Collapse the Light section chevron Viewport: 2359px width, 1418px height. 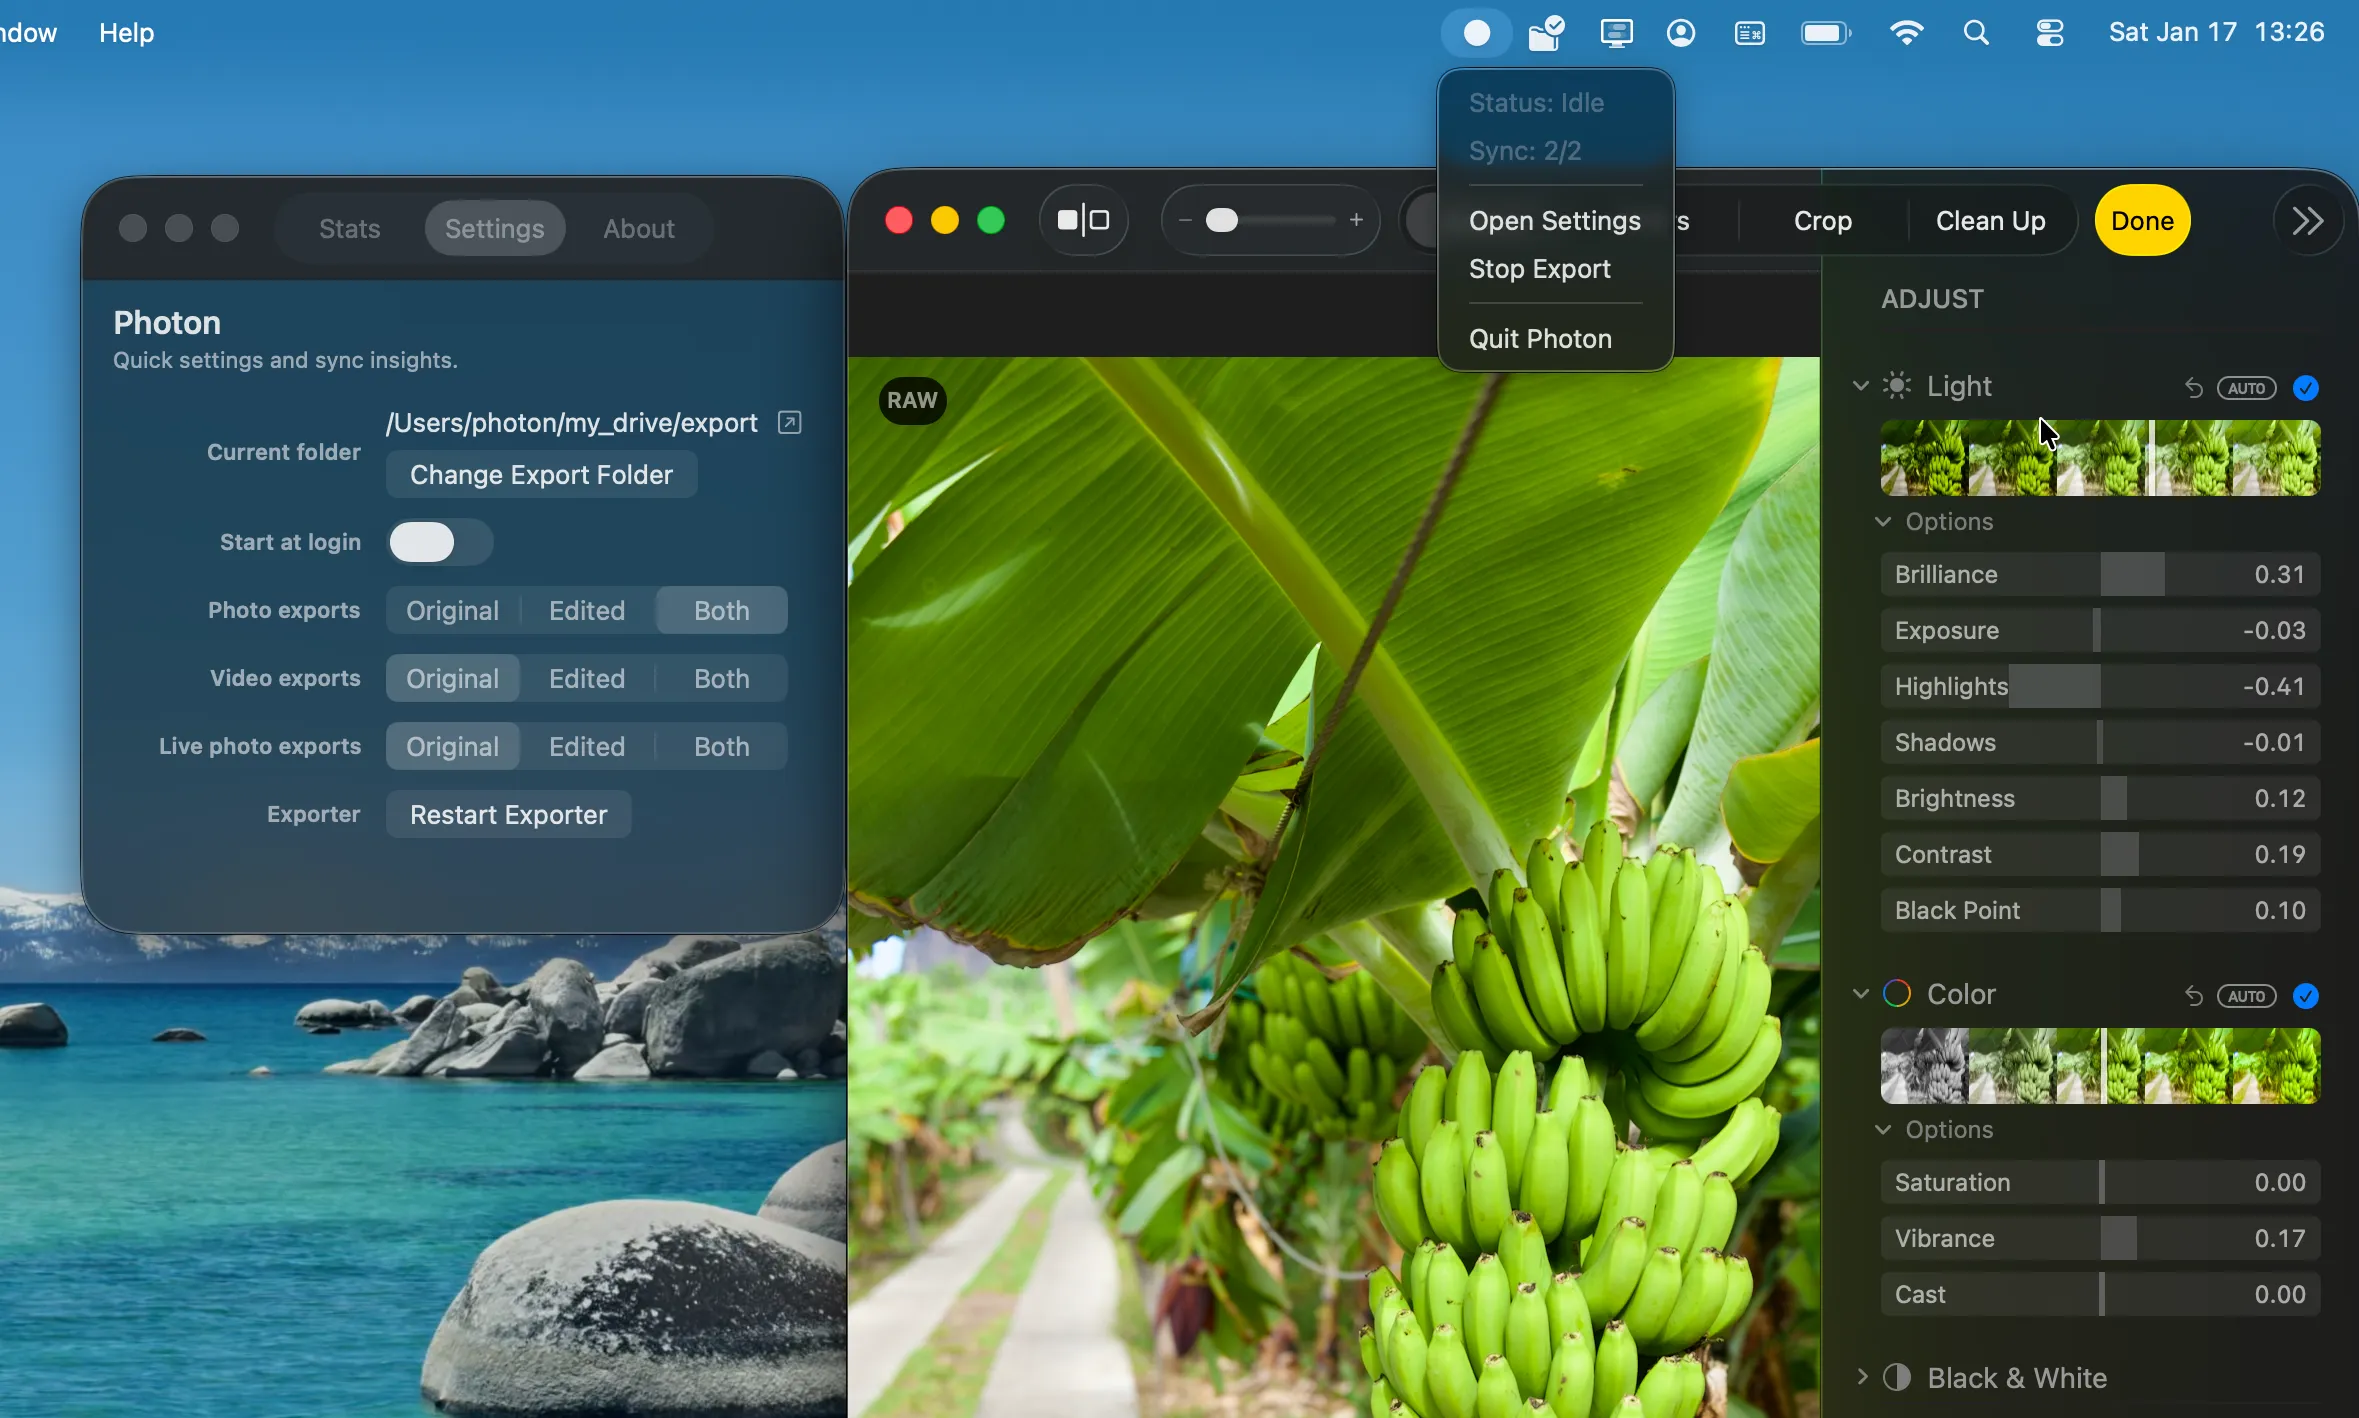(x=1860, y=386)
